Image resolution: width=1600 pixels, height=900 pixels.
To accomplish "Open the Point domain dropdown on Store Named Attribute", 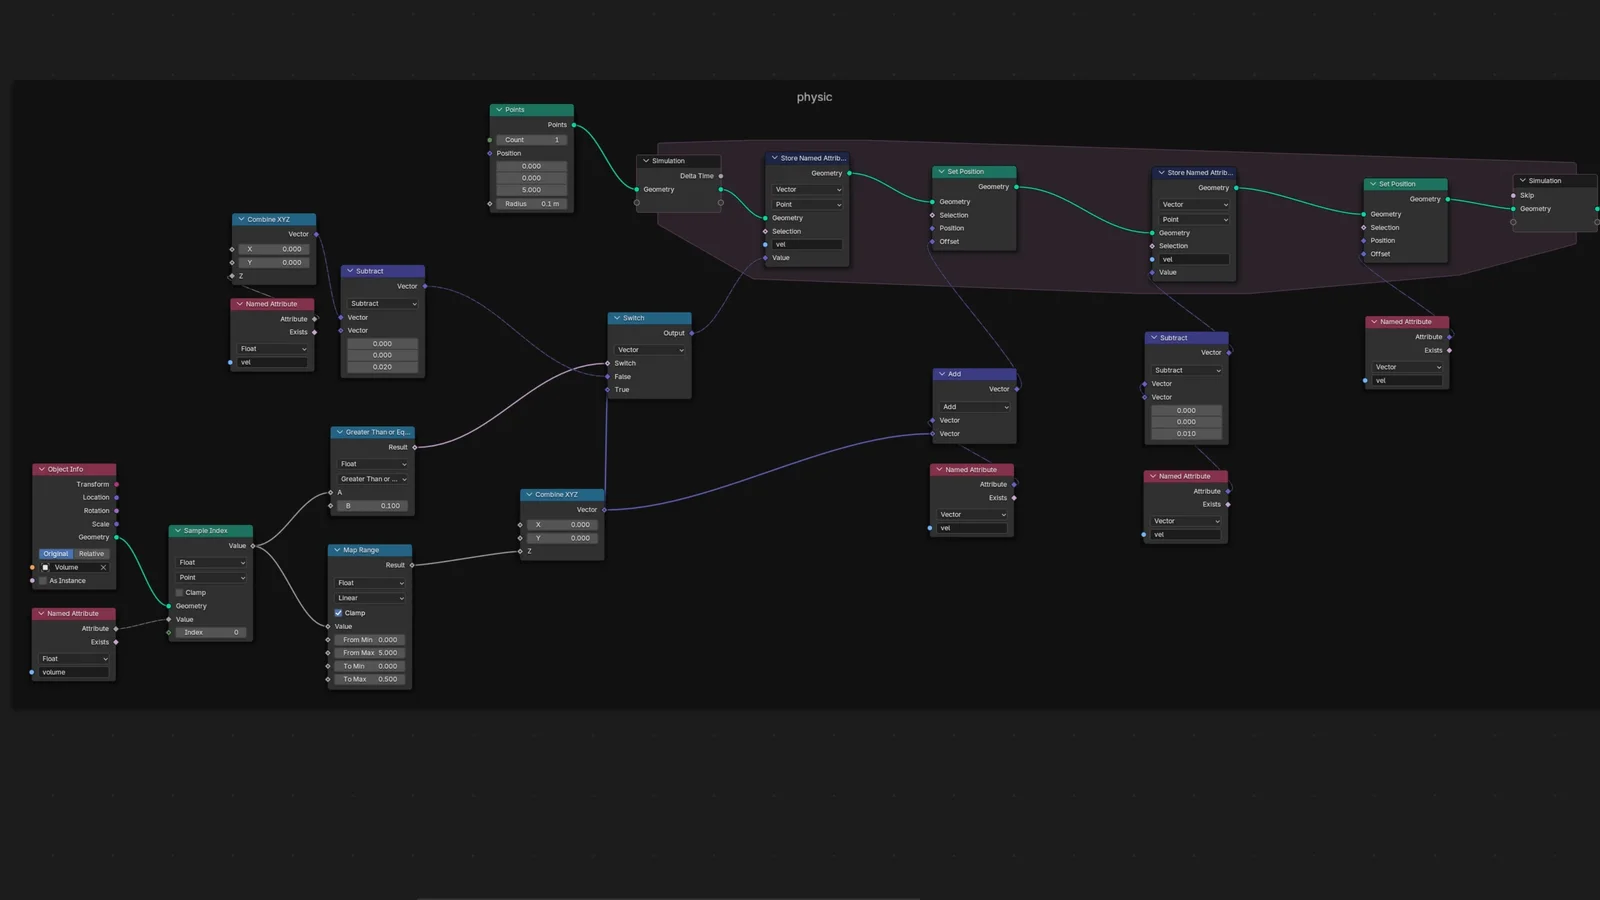I will click(x=807, y=205).
